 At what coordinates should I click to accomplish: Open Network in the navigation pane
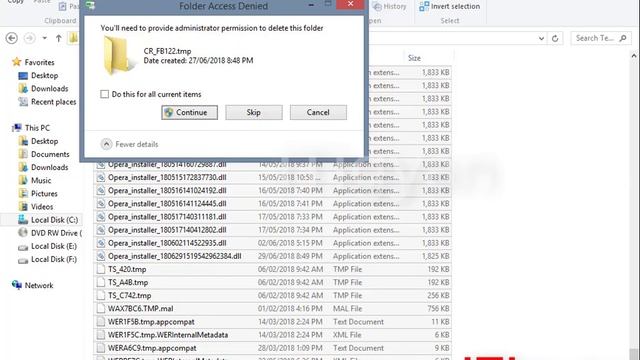(x=39, y=285)
